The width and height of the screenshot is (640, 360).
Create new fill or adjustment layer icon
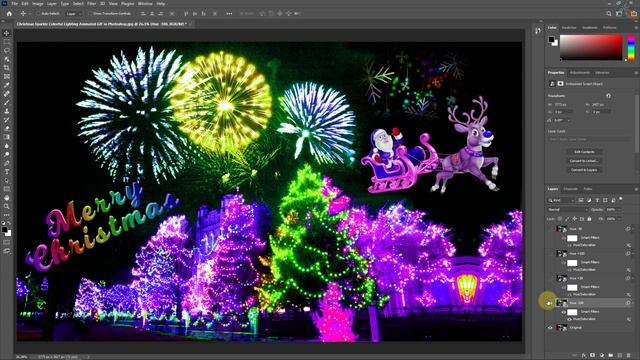coord(602,356)
